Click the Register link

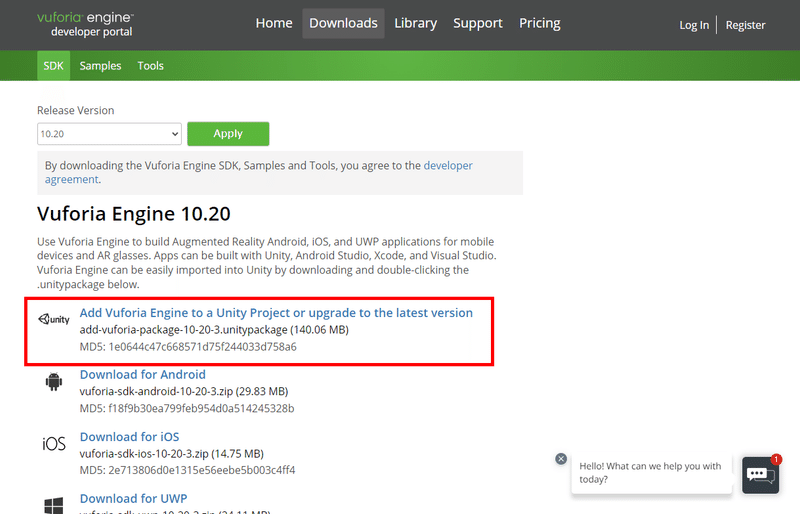coord(745,25)
